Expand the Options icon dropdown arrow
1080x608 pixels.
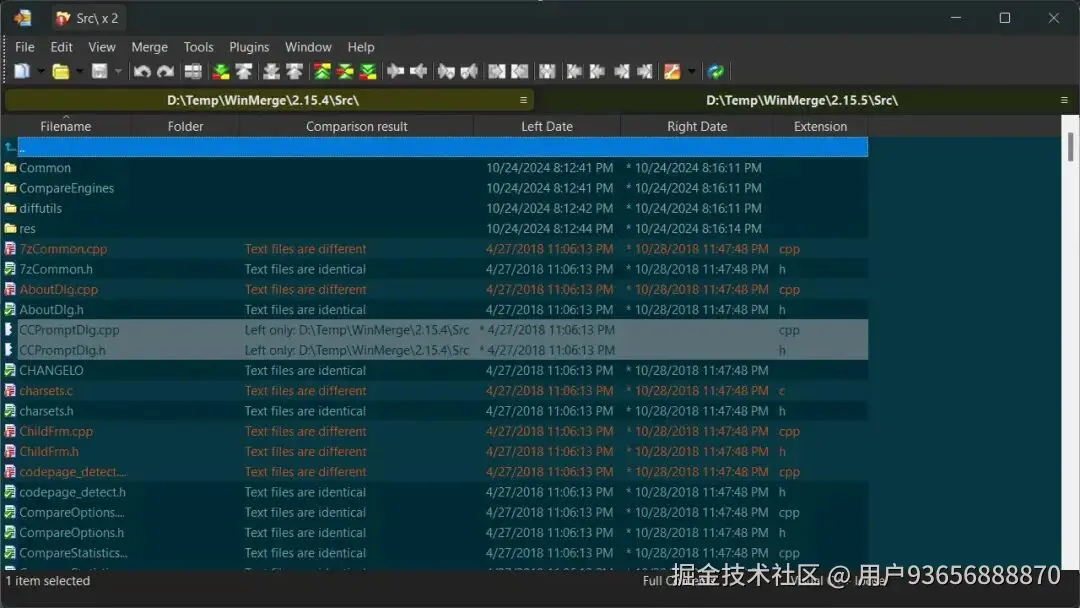[692, 71]
